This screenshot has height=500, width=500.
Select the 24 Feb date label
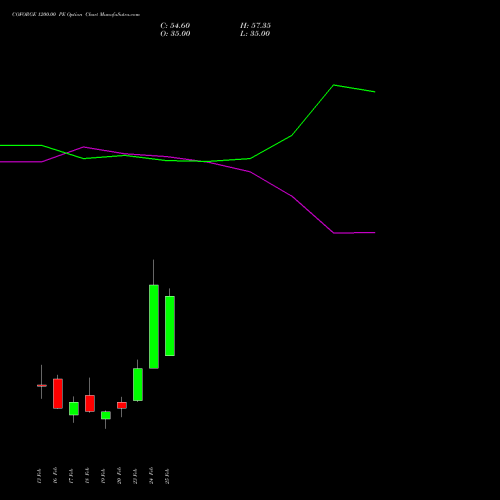(x=151, y=476)
